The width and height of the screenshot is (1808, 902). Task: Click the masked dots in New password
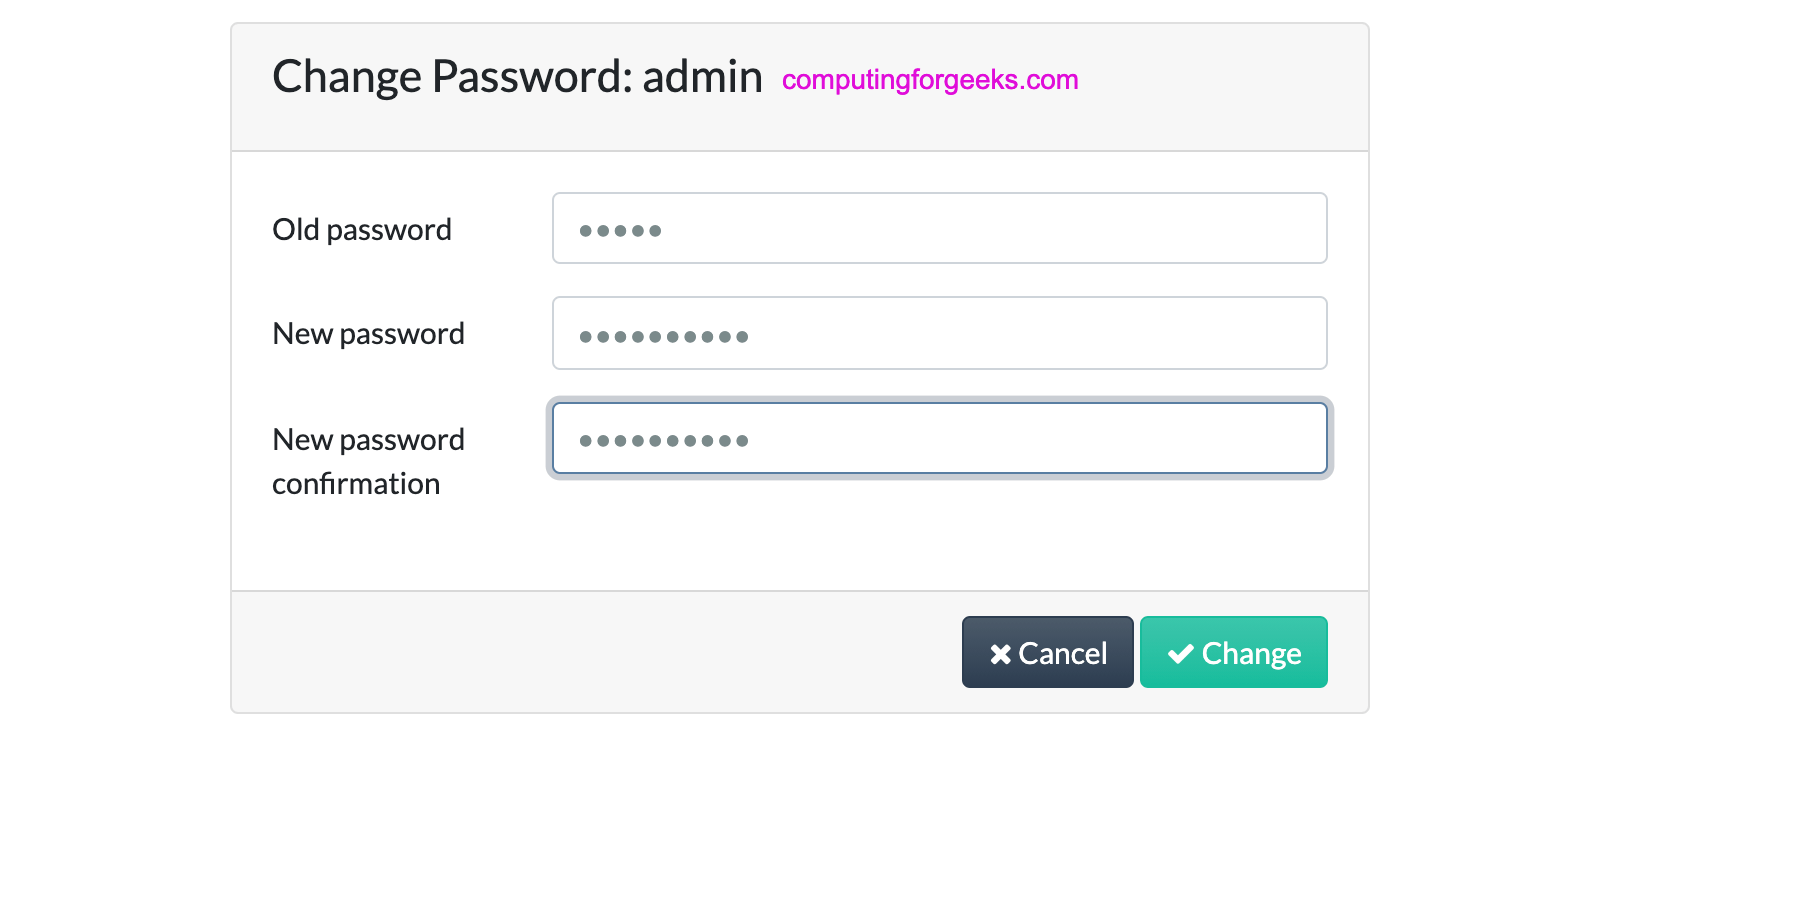point(664,337)
